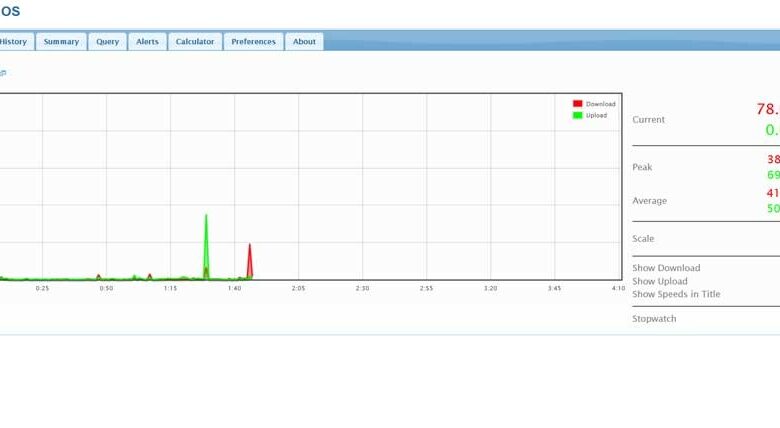Click the Peak label
Screen dimensions: 780x428
click(x=642, y=167)
